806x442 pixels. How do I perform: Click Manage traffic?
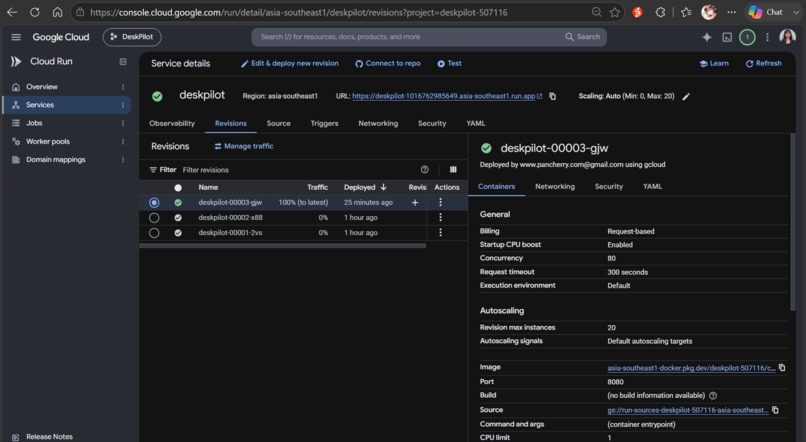coord(244,146)
